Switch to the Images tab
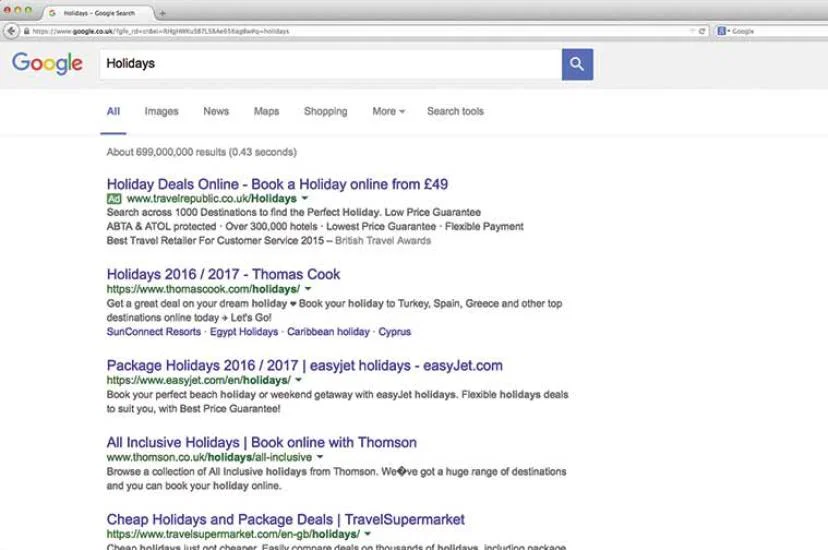 coord(161,111)
